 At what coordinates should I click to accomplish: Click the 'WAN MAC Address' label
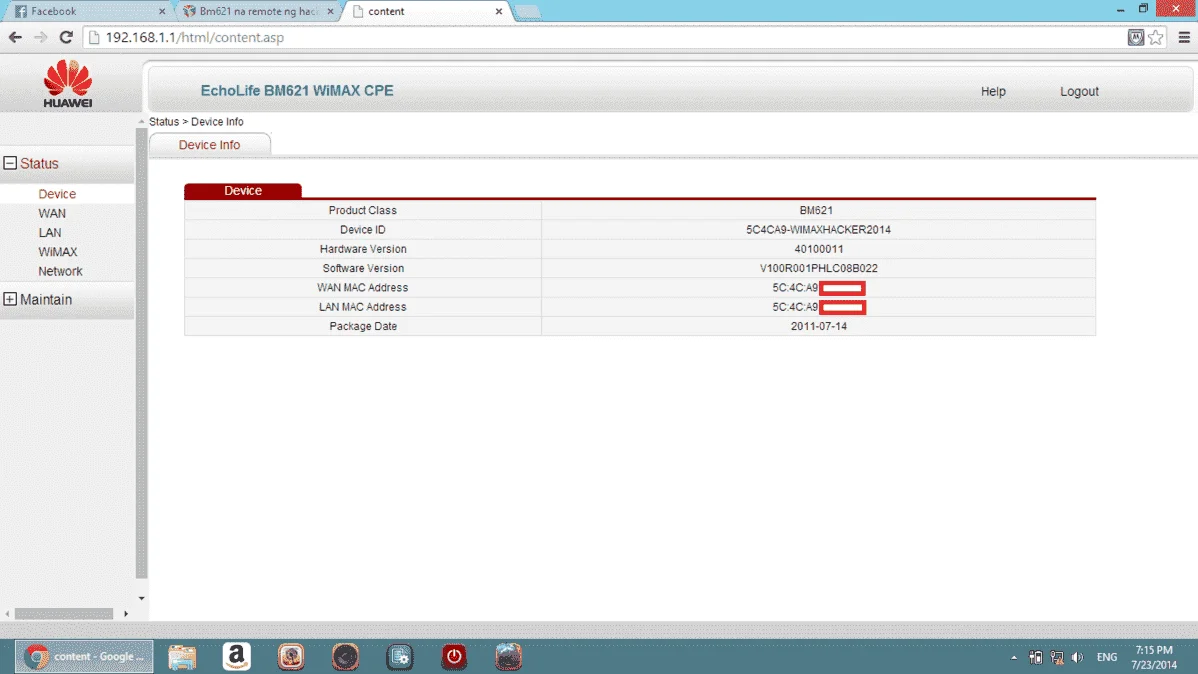tap(363, 287)
